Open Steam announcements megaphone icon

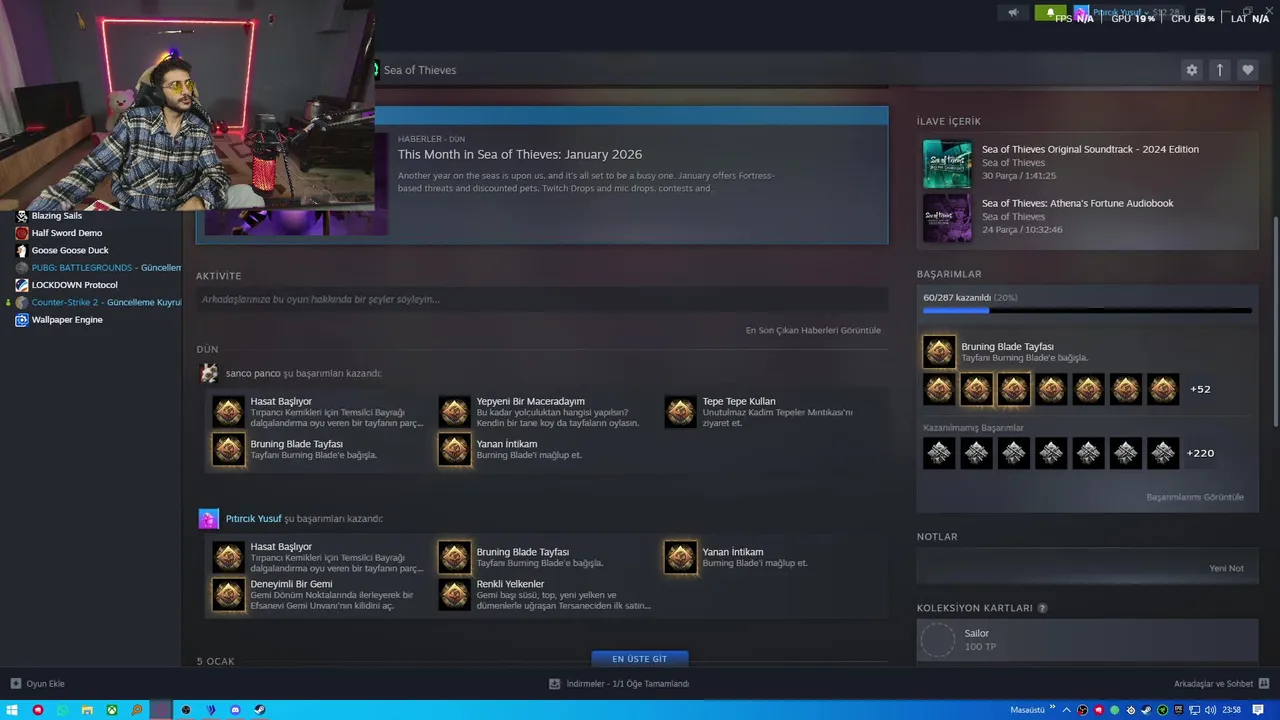[1013, 13]
